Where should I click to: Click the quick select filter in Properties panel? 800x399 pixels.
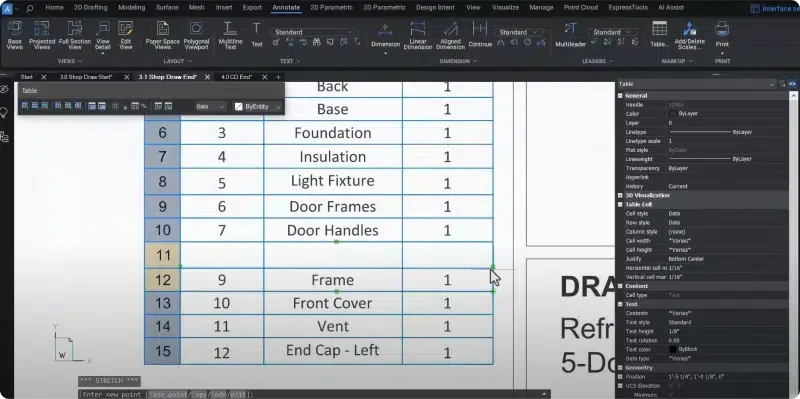point(782,84)
